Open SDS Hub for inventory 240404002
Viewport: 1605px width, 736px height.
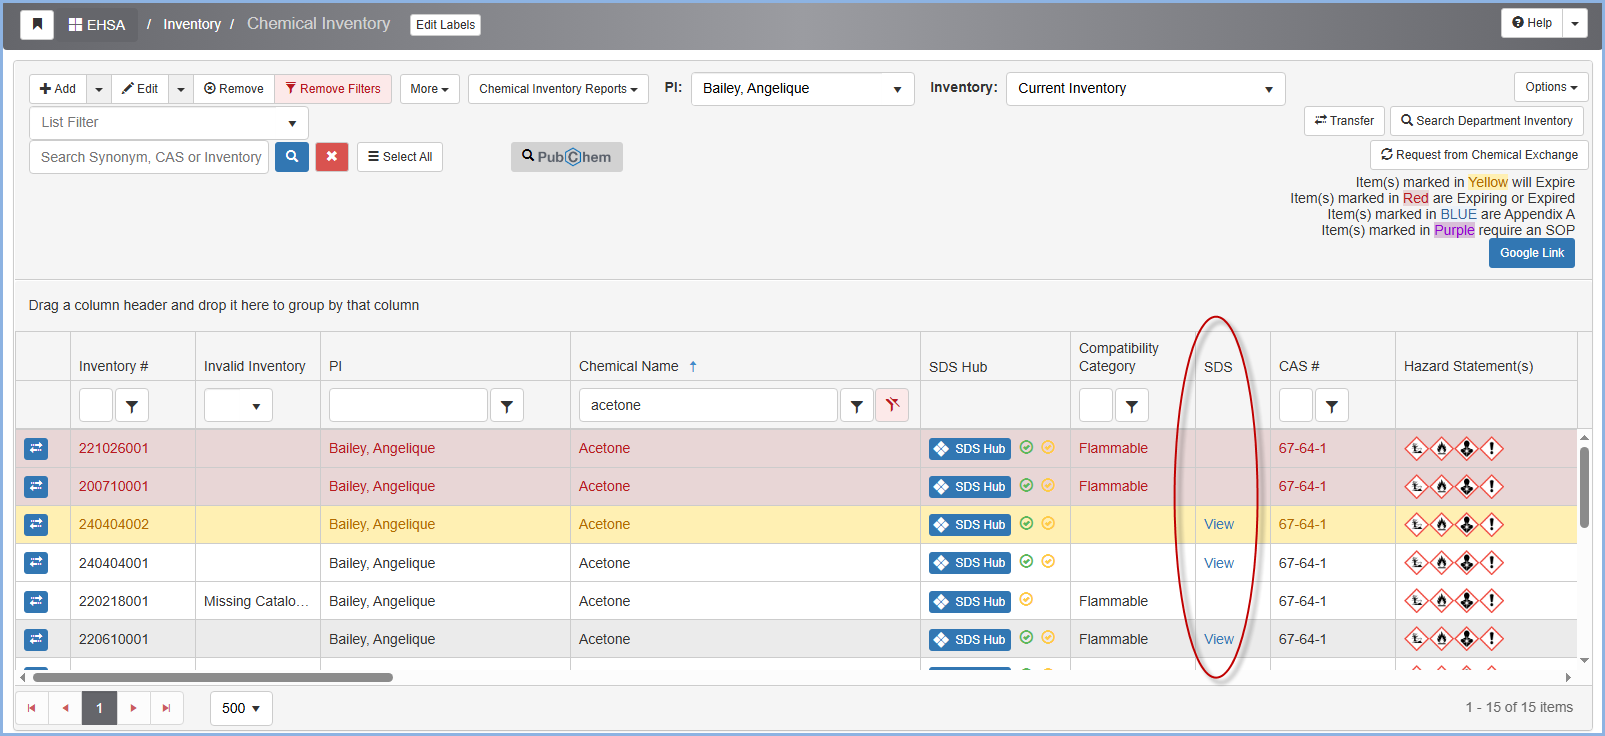coord(969,525)
